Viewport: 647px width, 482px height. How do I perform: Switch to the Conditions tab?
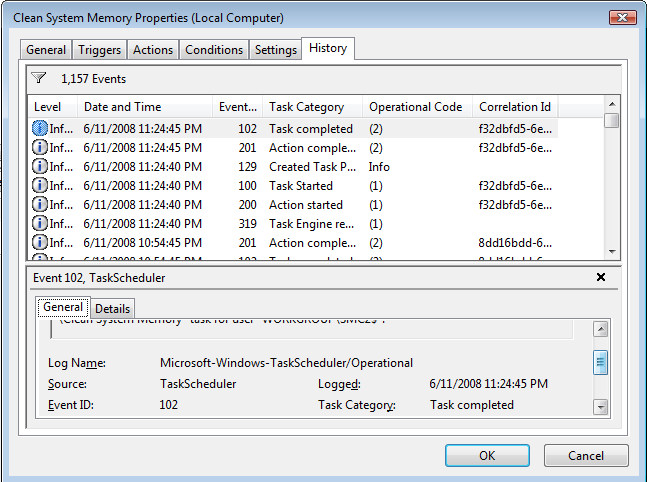point(214,50)
